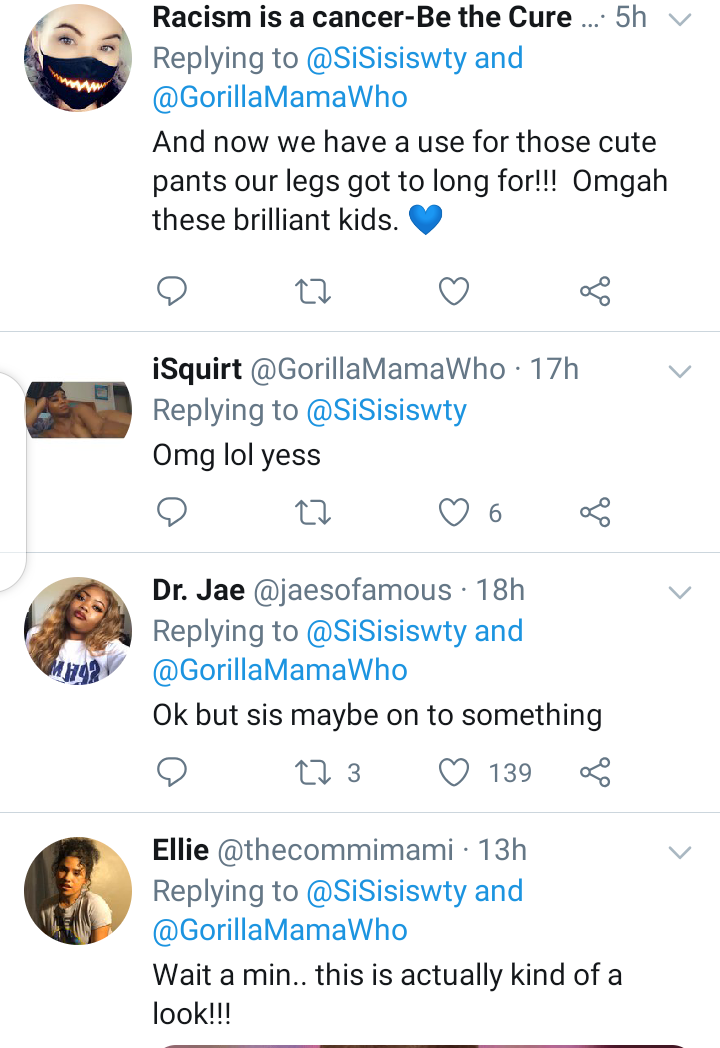720x1048 pixels.
Task: Retweet the 'cute pants' tweet
Action: click(314, 291)
